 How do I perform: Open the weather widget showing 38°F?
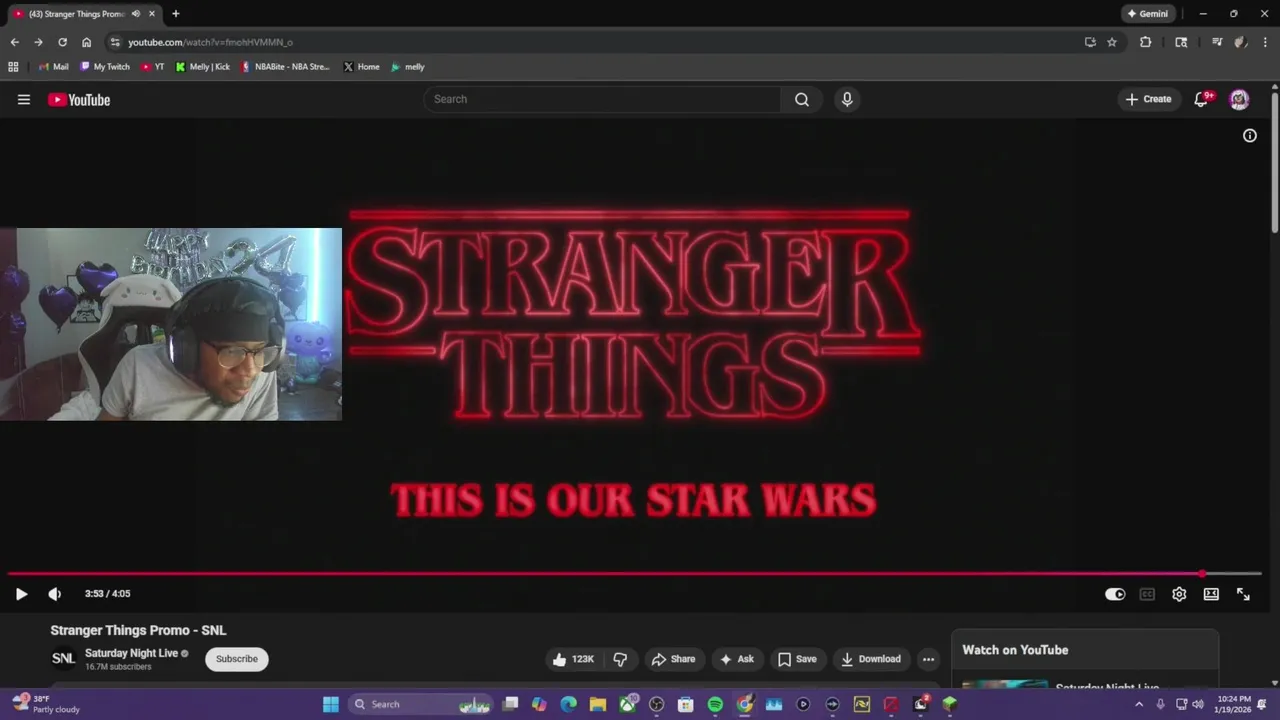point(45,704)
